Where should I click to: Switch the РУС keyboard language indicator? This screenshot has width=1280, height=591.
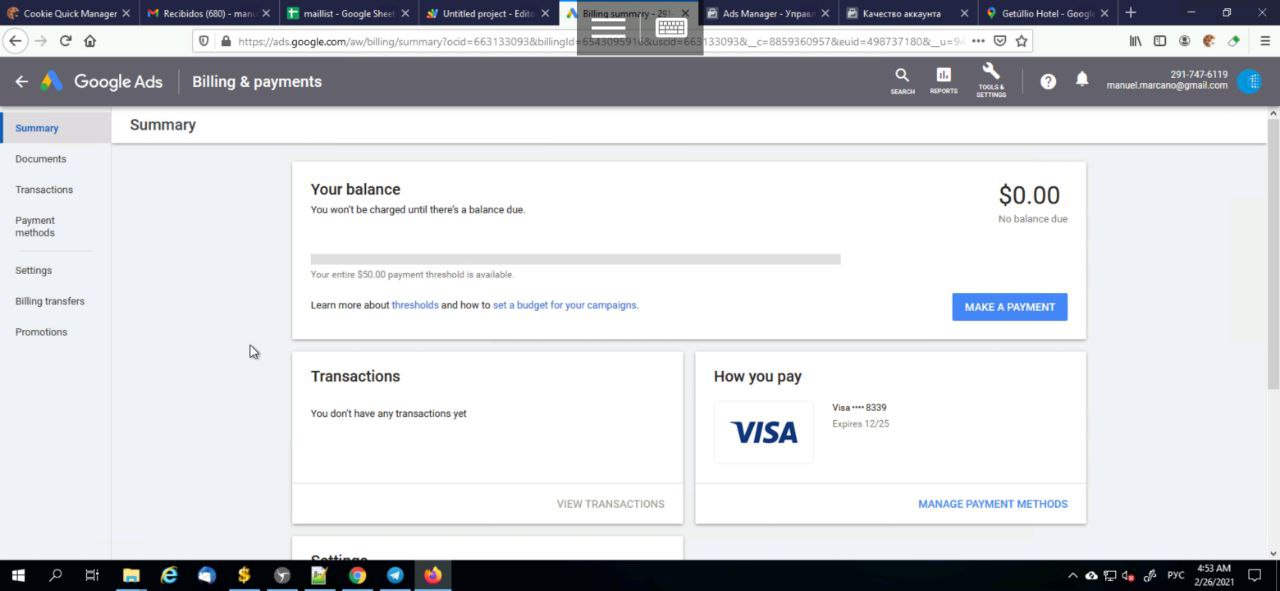[x=1176, y=575]
